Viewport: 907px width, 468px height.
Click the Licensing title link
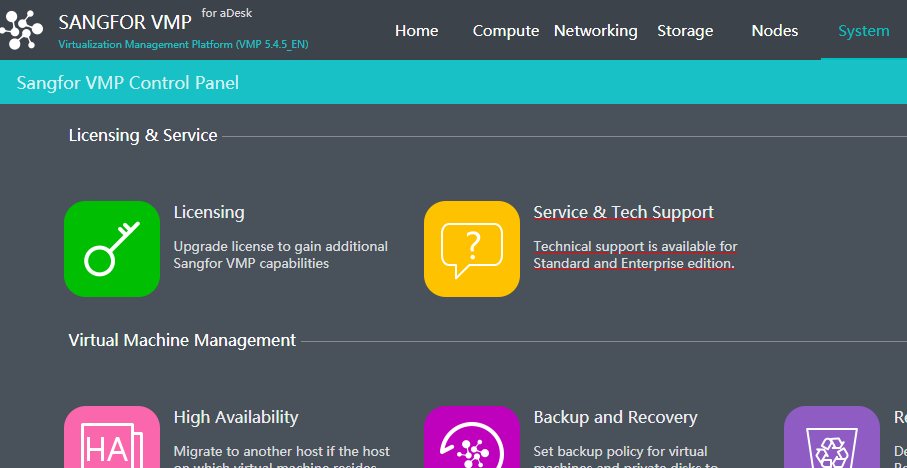click(209, 212)
